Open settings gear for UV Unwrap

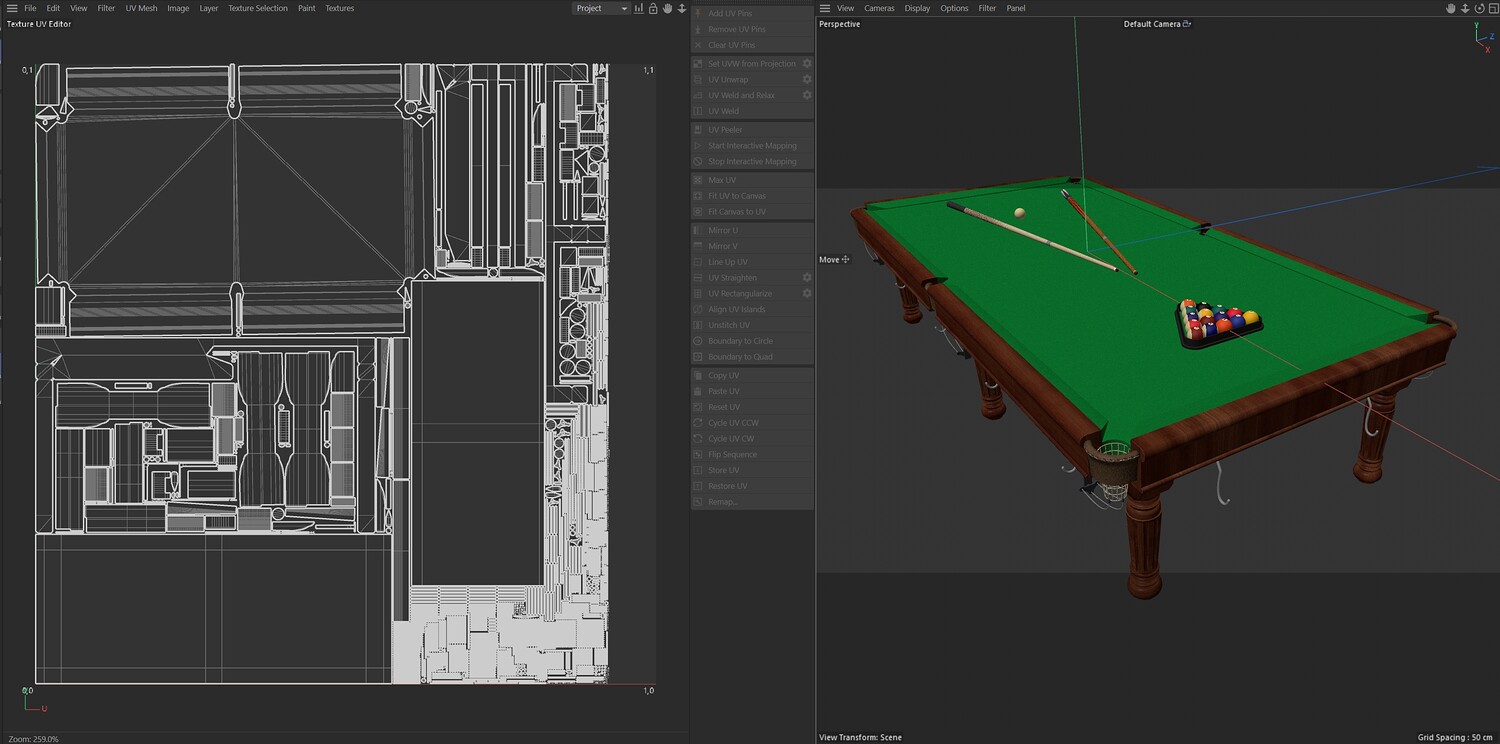click(x=807, y=79)
